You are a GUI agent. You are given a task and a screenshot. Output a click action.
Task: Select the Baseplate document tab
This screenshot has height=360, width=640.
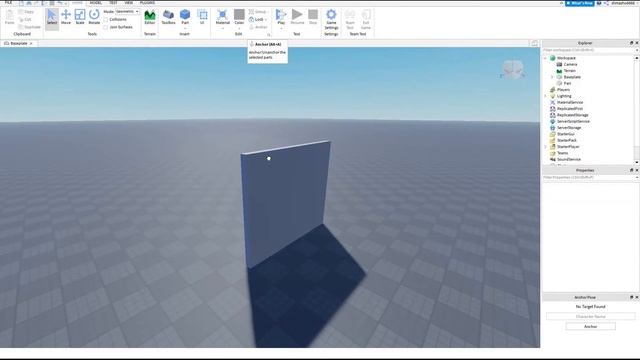coord(18,43)
